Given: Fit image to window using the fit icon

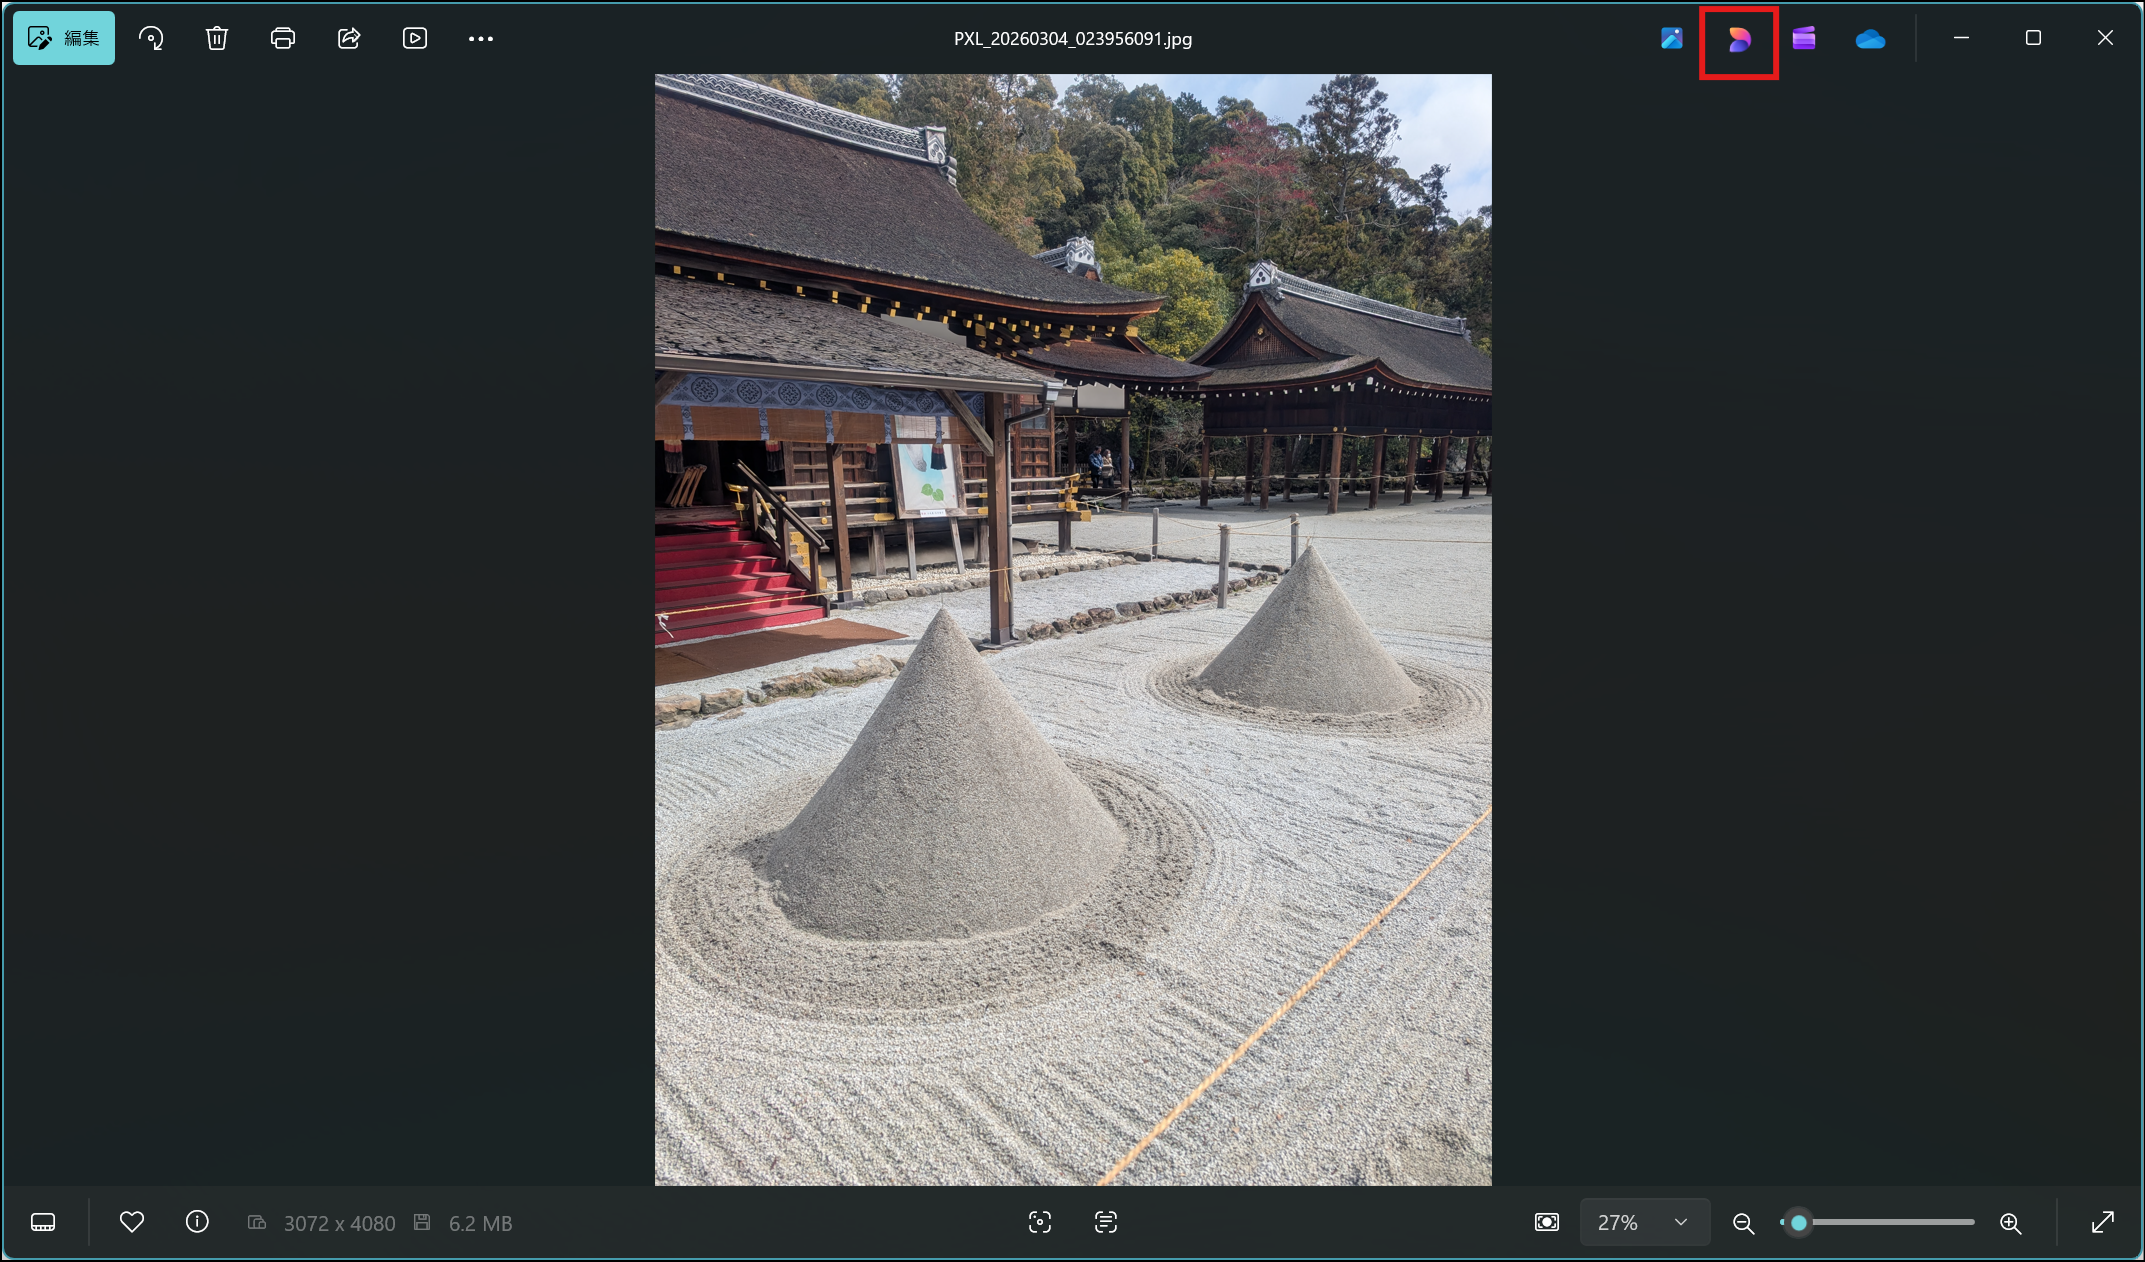Looking at the screenshot, I should click(1547, 1222).
